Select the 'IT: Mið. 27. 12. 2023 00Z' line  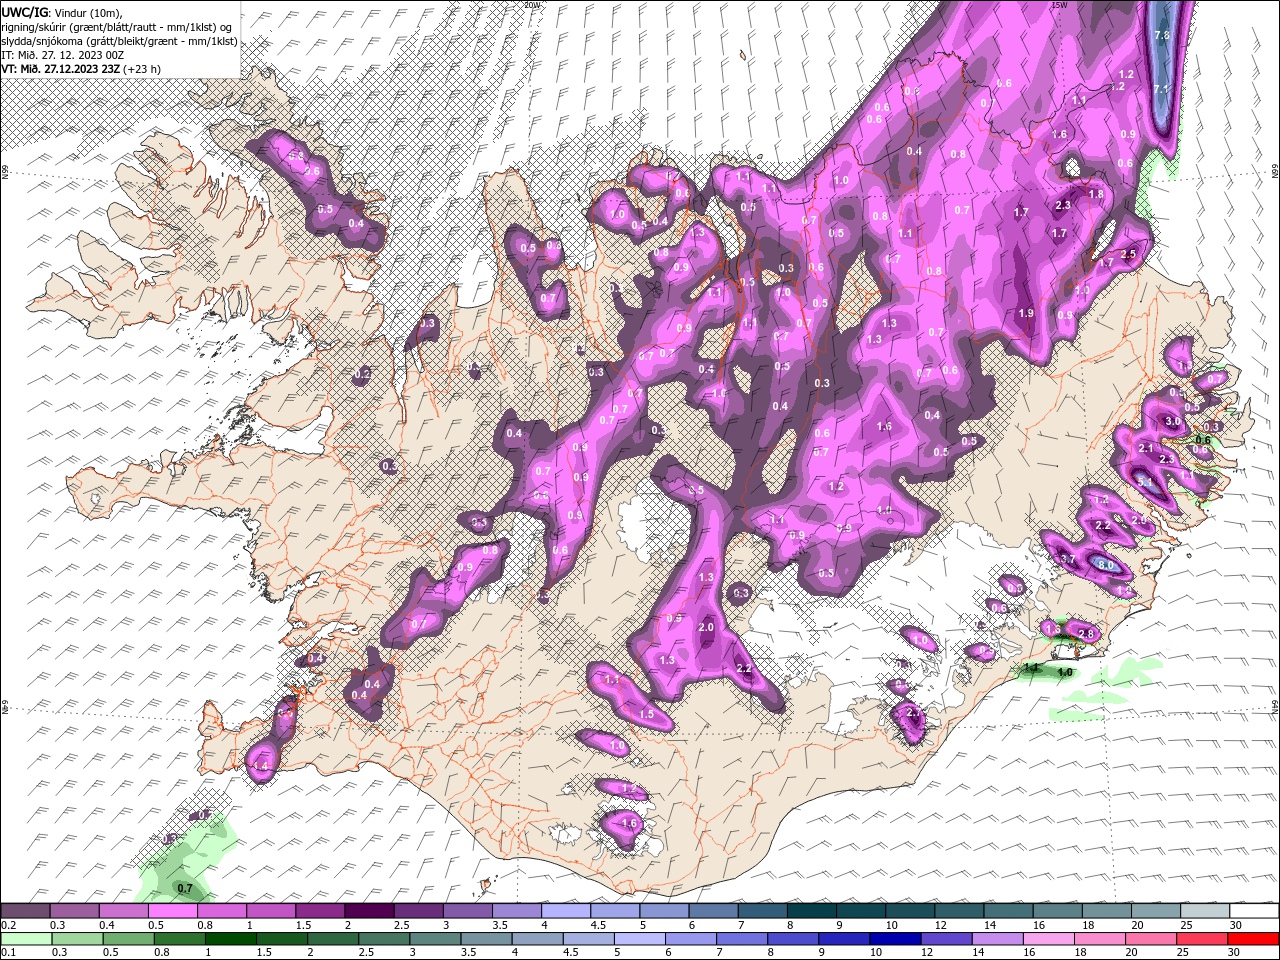pyautogui.click(x=63, y=55)
